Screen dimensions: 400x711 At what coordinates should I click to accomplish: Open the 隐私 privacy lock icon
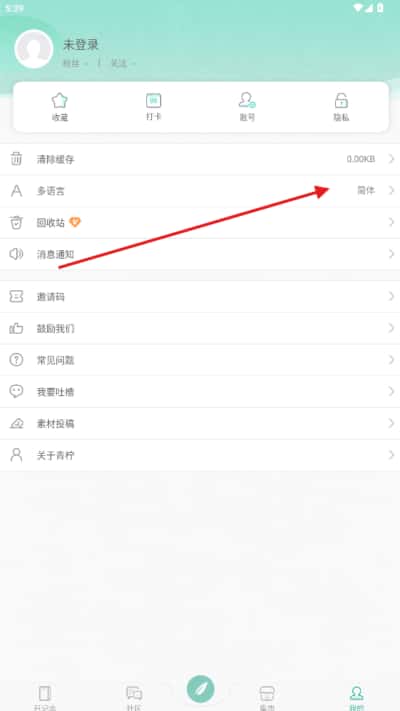(341, 101)
